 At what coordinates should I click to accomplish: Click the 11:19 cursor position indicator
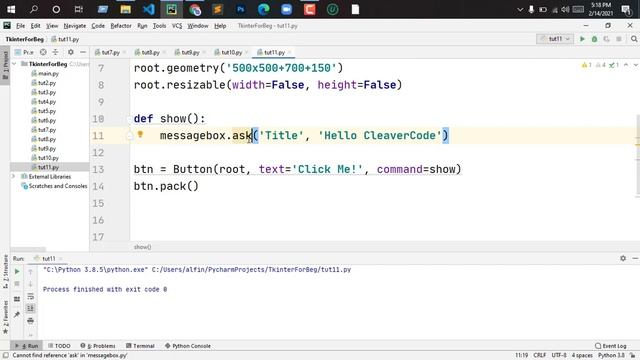[521, 356]
